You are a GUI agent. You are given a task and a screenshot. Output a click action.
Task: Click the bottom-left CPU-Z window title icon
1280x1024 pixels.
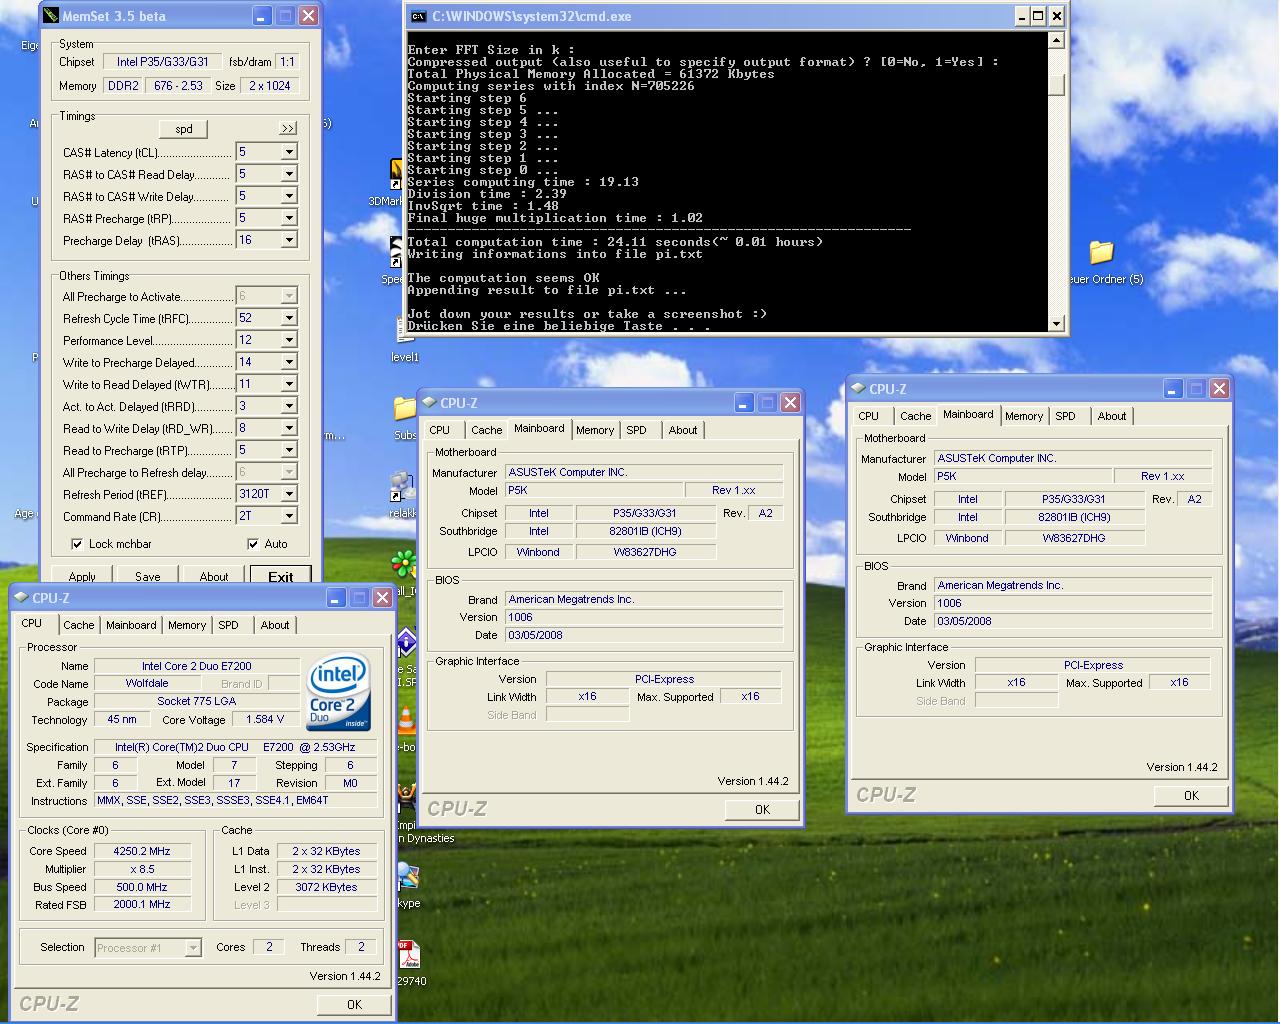tap(21, 597)
